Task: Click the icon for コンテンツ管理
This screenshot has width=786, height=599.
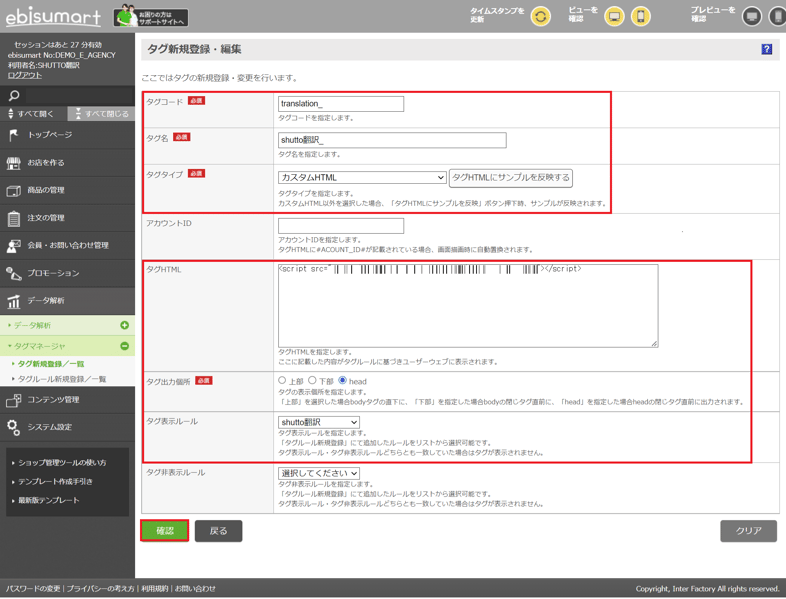Action: click(14, 400)
